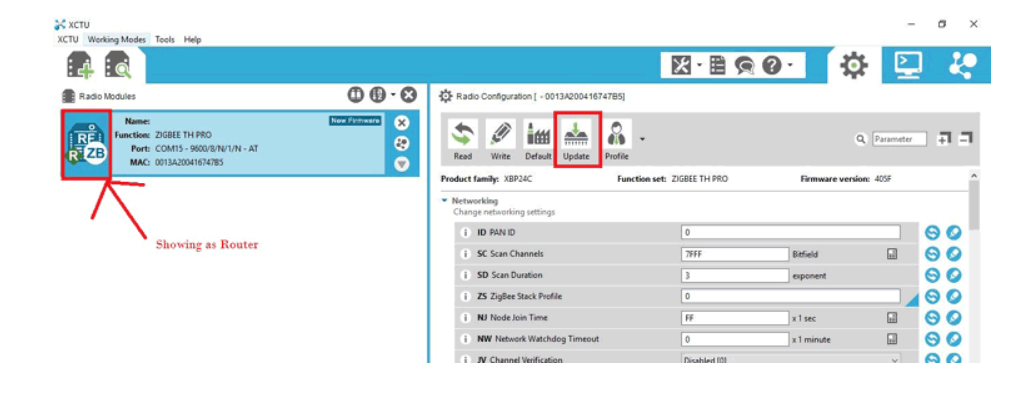Select the ZIGBEE TH PRO module icon
This screenshot has height=395, width=1013.
(x=87, y=144)
